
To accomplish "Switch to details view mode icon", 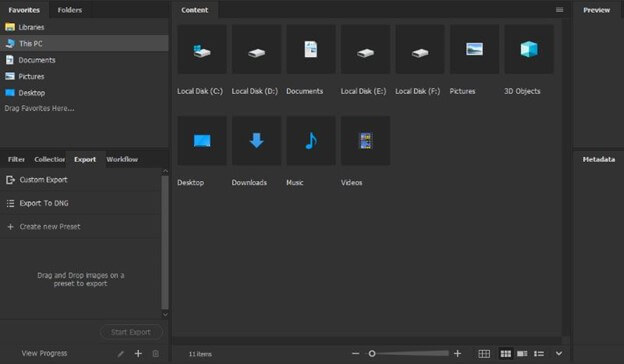I will point(522,354).
